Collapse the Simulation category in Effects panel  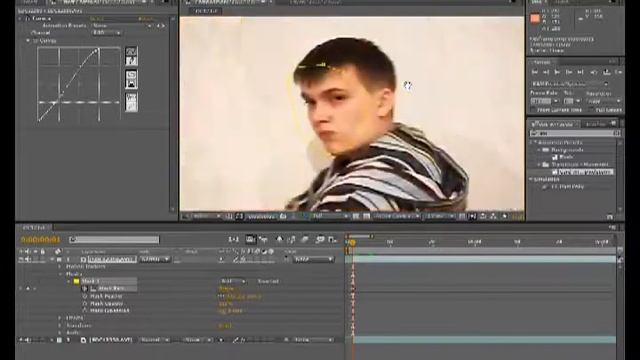tap(532, 179)
